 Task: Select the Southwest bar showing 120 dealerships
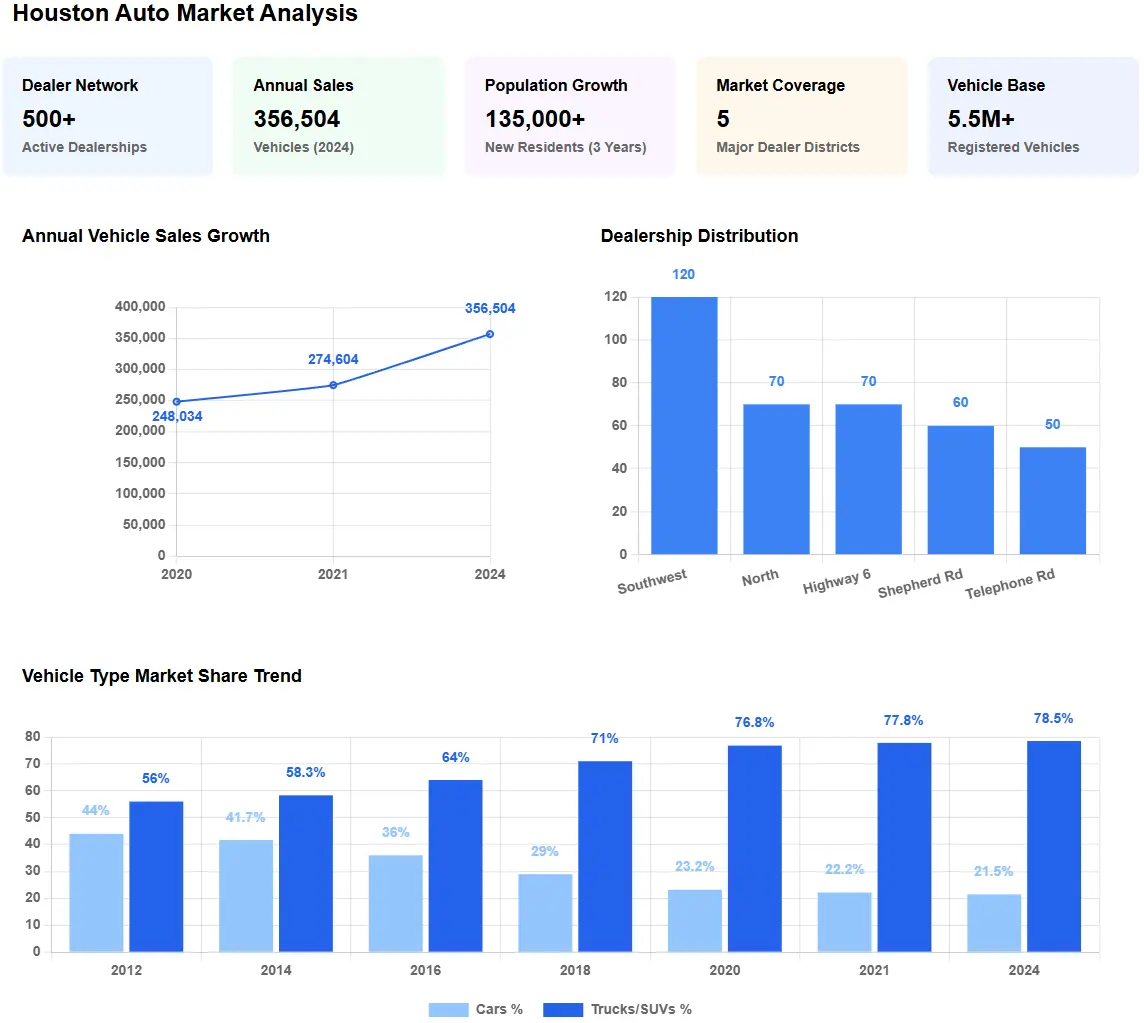(x=684, y=425)
